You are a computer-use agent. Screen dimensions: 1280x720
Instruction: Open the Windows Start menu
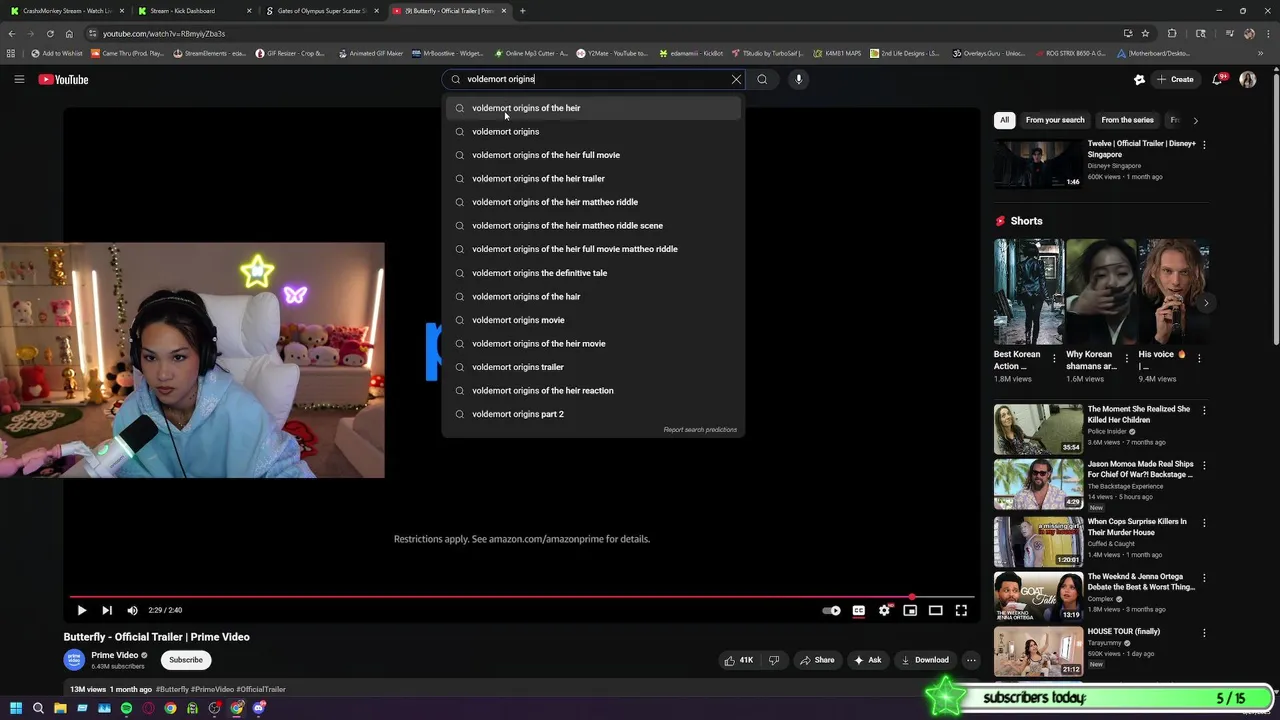(16, 708)
